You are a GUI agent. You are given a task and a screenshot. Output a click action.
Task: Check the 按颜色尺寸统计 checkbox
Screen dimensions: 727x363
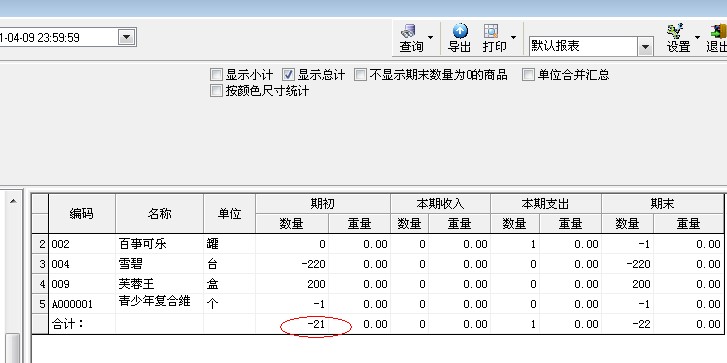(x=217, y=90)
